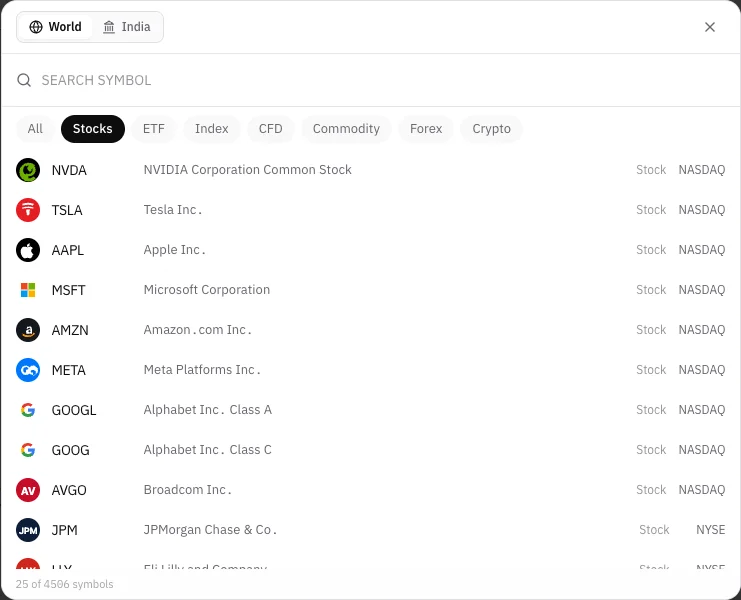Open the GOOG ticker

tap(70, 450)
